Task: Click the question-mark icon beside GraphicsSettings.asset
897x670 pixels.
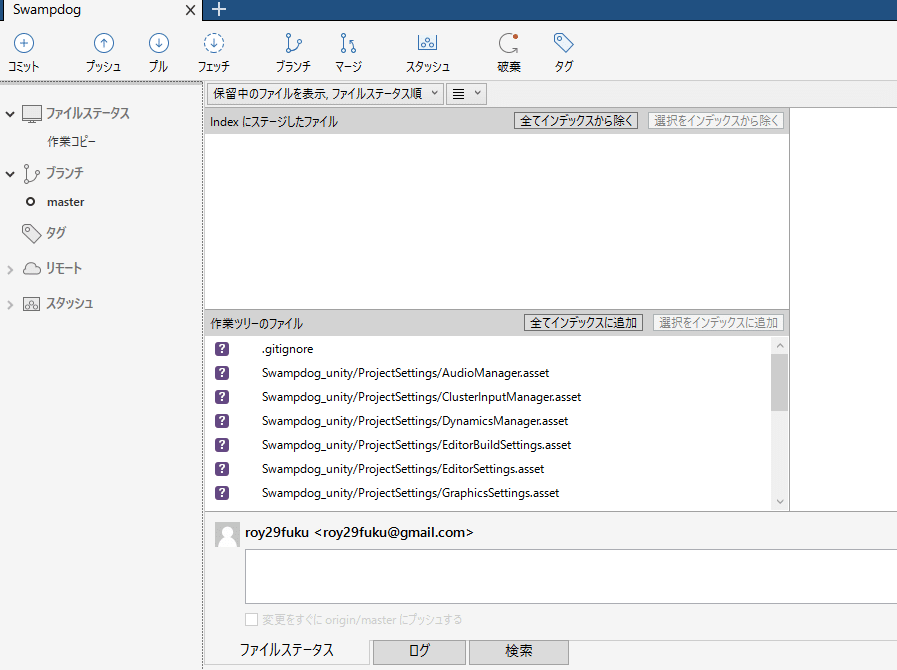Action: [222, 493]
